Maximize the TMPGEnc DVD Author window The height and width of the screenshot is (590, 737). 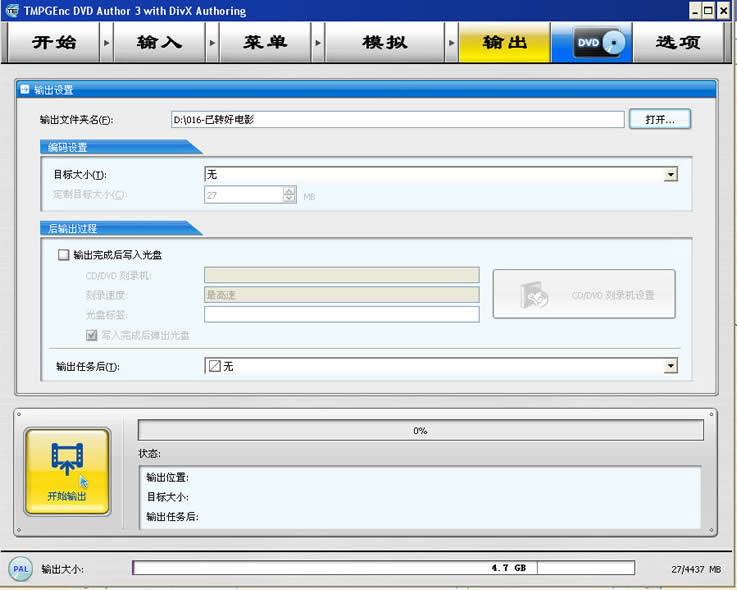pos(708,11)
